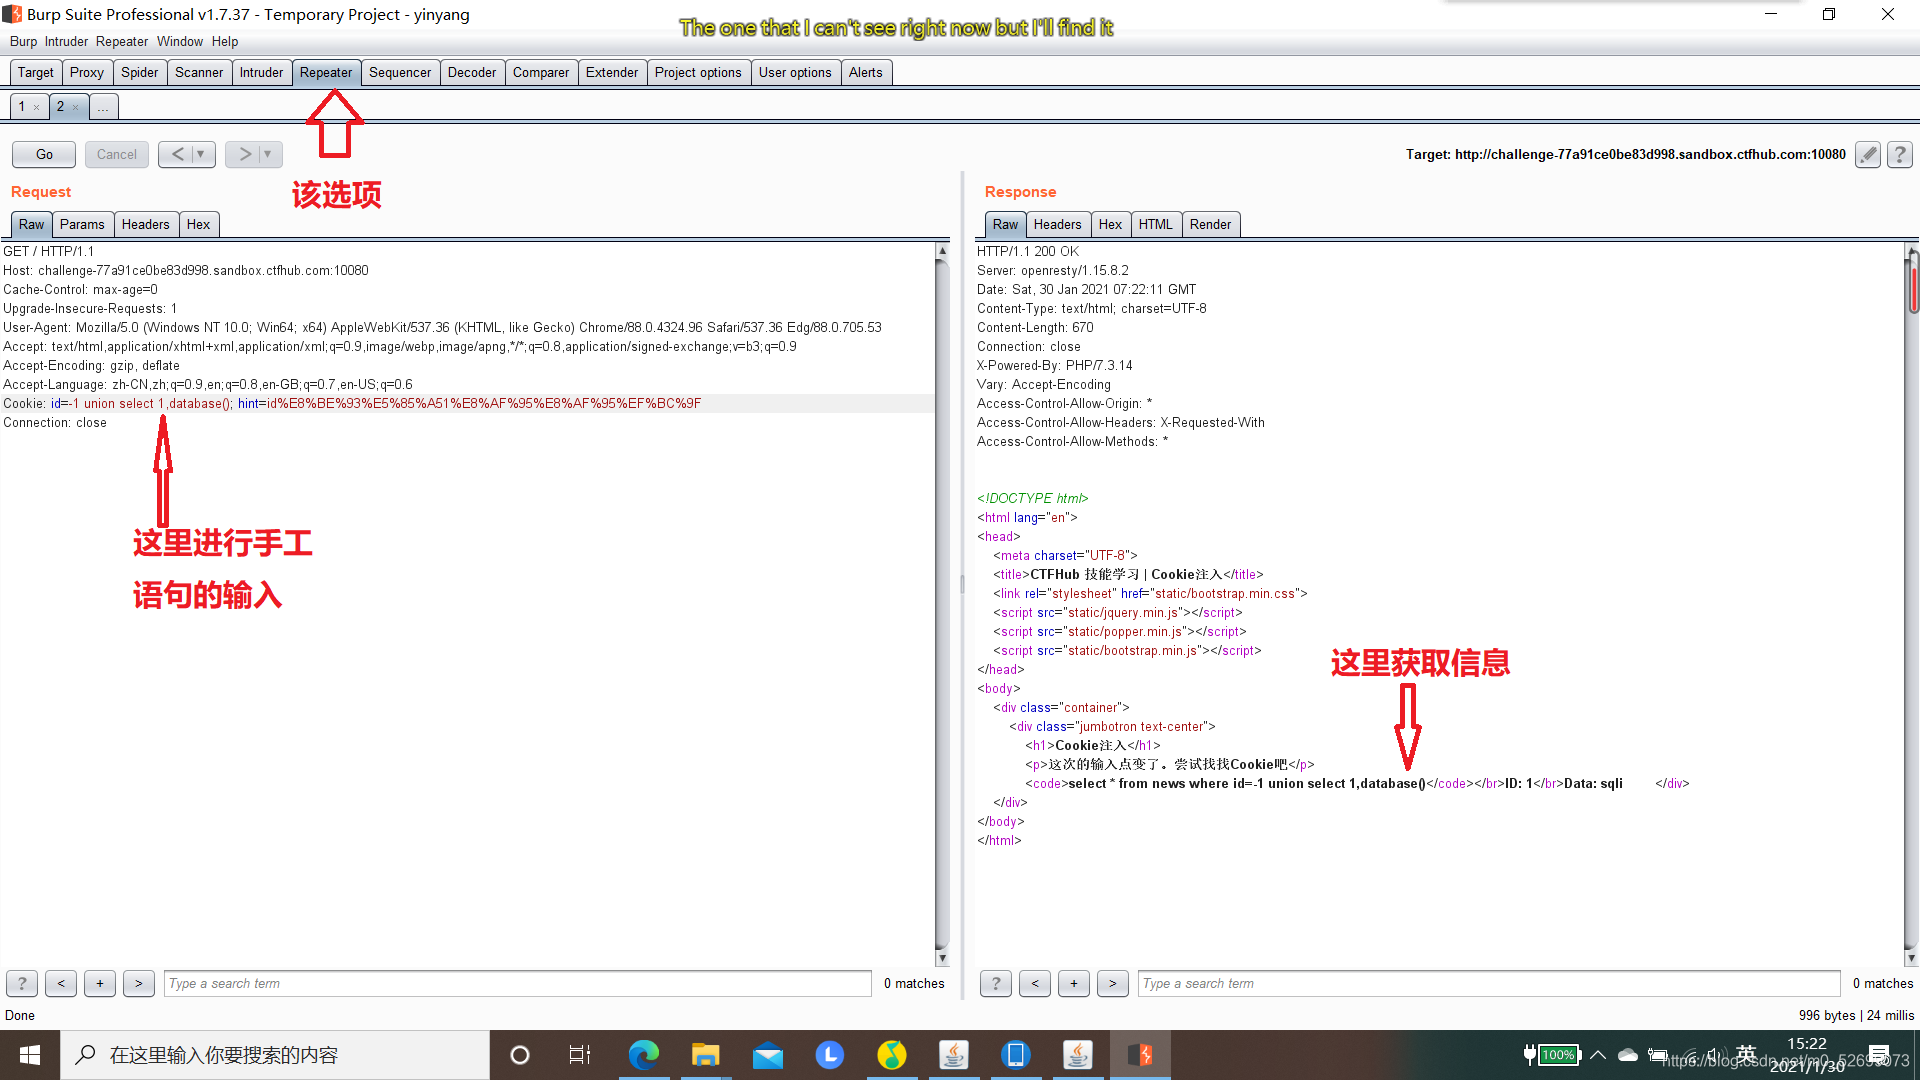The width and height of the screenshot is (1920, 1080).
Task: Click the pencil icon to edit target
Action: 1867,154
